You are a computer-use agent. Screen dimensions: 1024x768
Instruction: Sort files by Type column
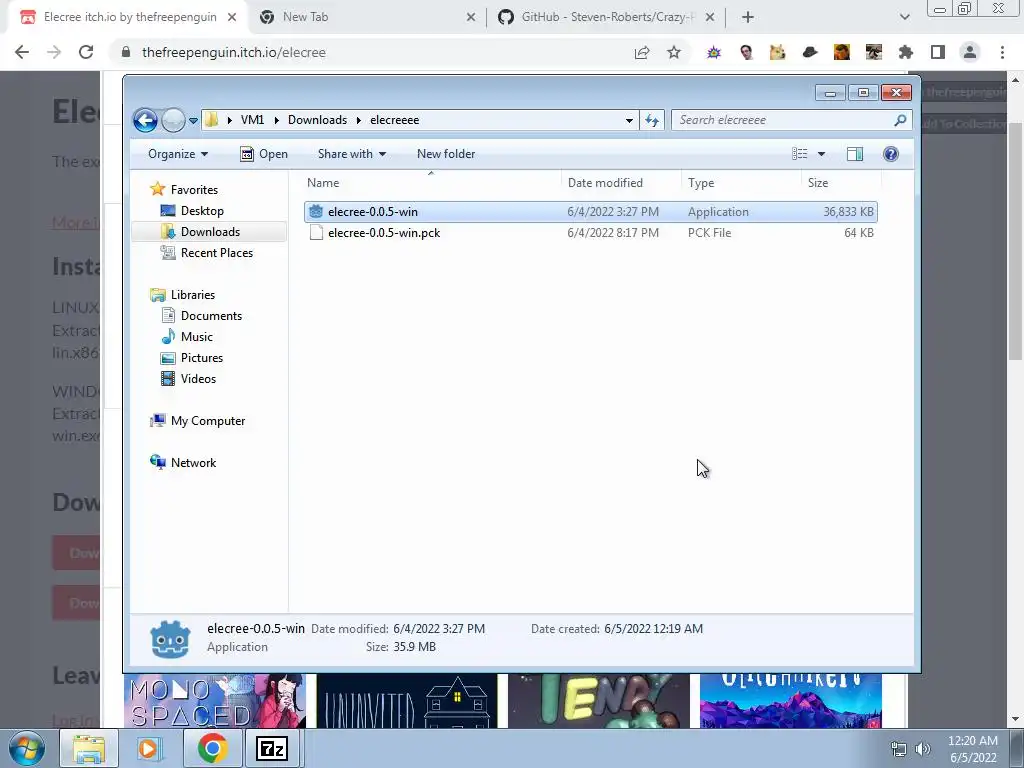tap(741, 183)
